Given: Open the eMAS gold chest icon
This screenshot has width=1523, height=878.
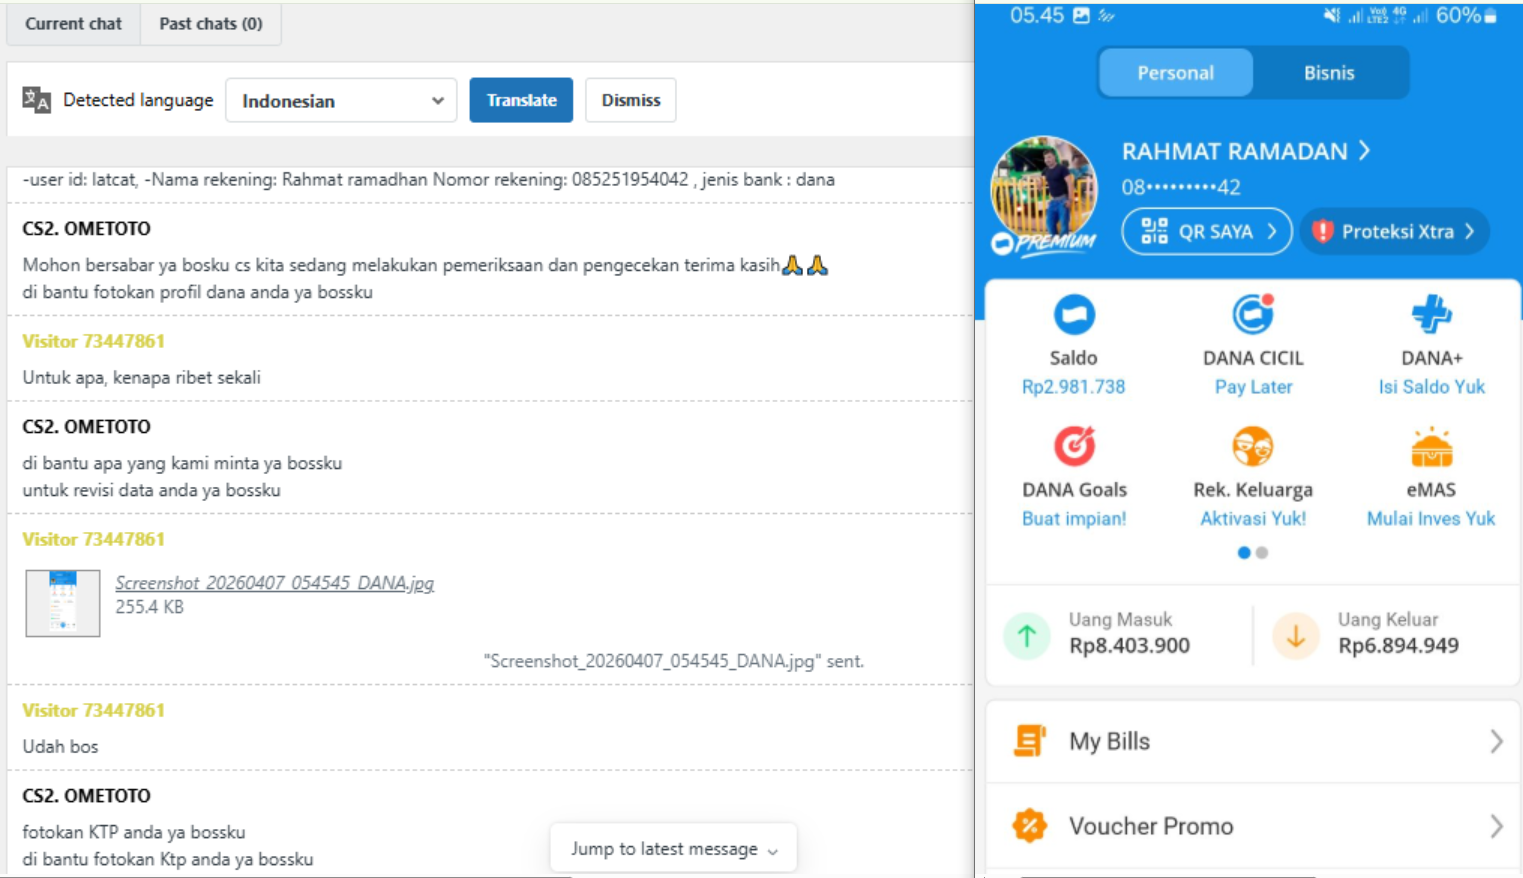Looking at the screenshot, I should point(1431,446).
